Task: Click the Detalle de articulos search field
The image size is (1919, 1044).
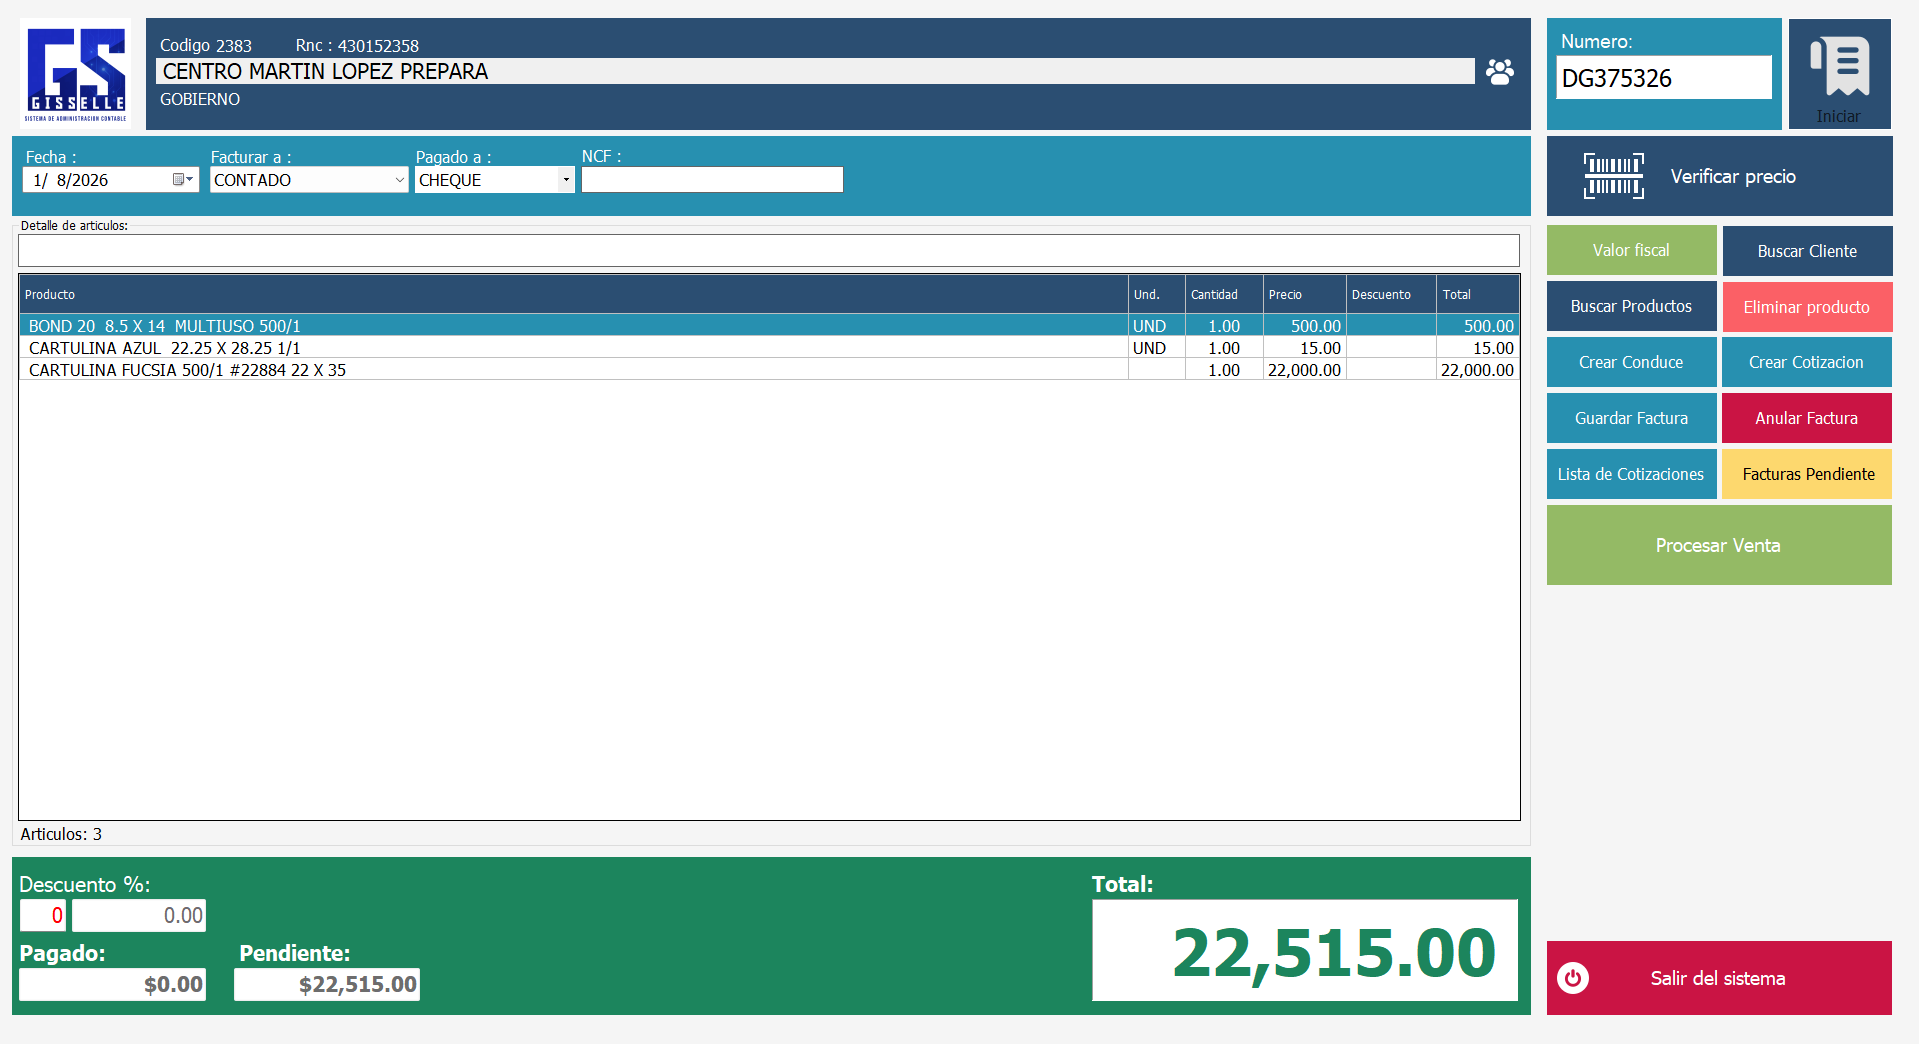Action: 768,250
